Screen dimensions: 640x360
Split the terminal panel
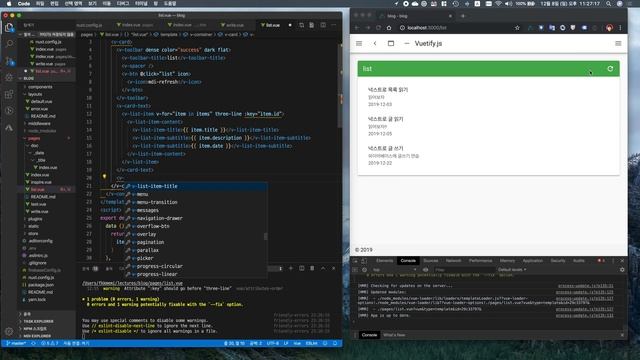click(x=302, y=268)
